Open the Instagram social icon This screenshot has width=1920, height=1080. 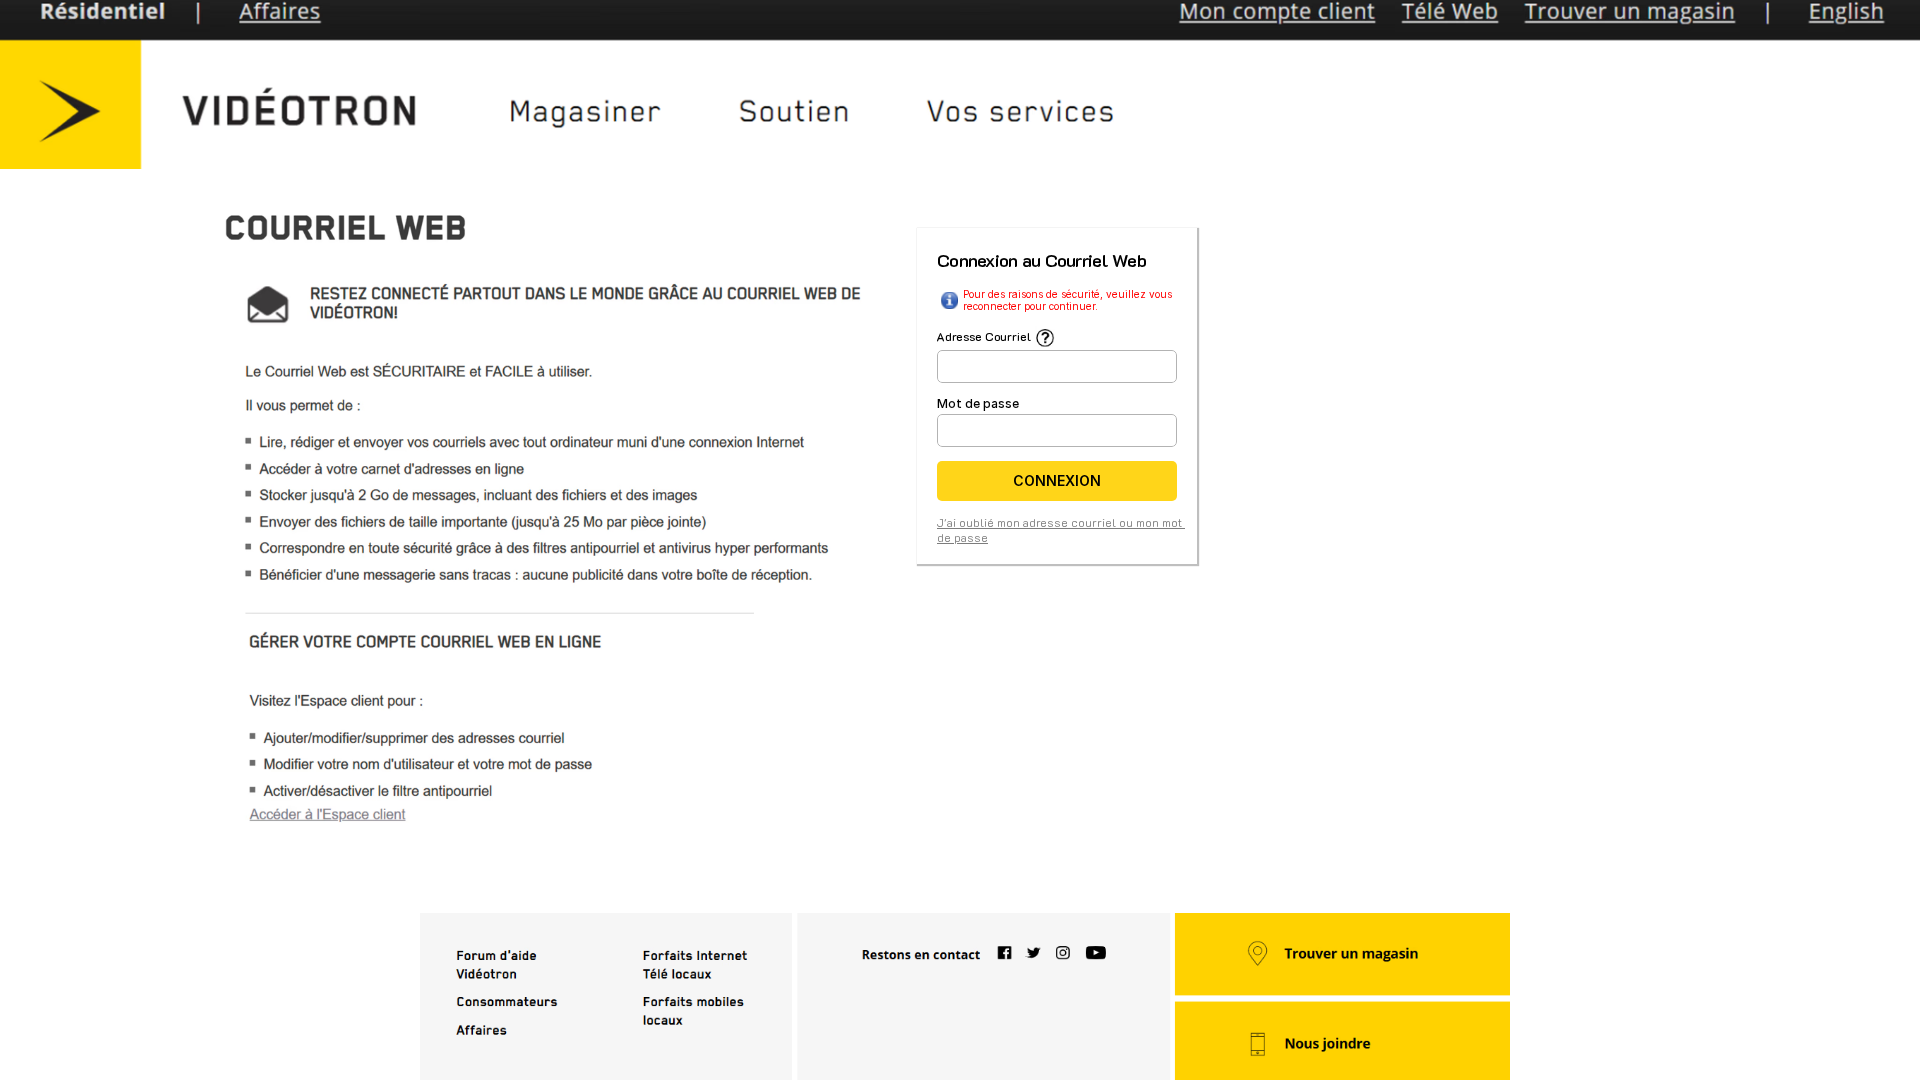point(1063,953)
